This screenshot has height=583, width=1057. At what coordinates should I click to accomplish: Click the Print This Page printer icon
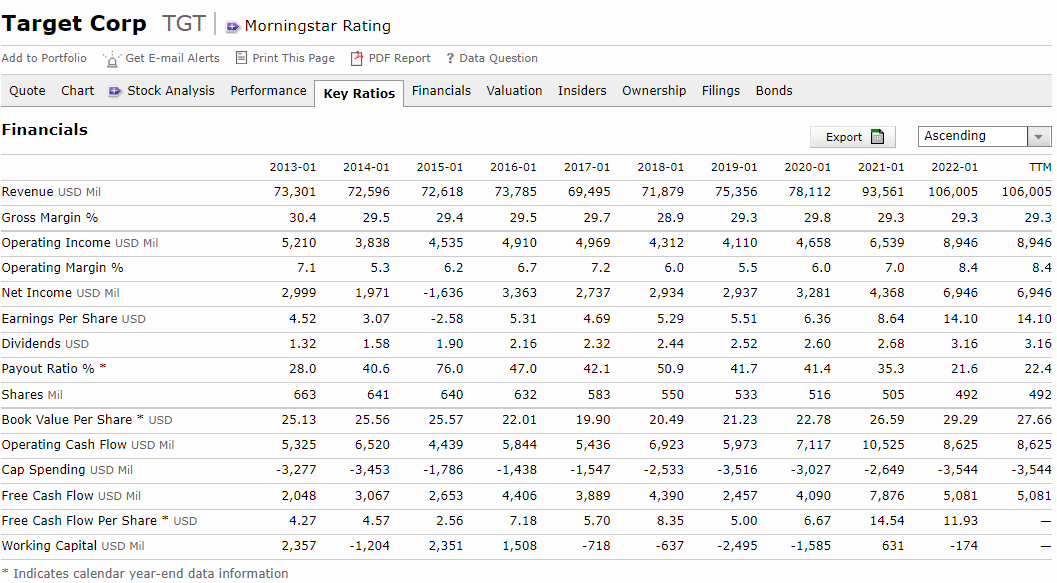(241, 58)
